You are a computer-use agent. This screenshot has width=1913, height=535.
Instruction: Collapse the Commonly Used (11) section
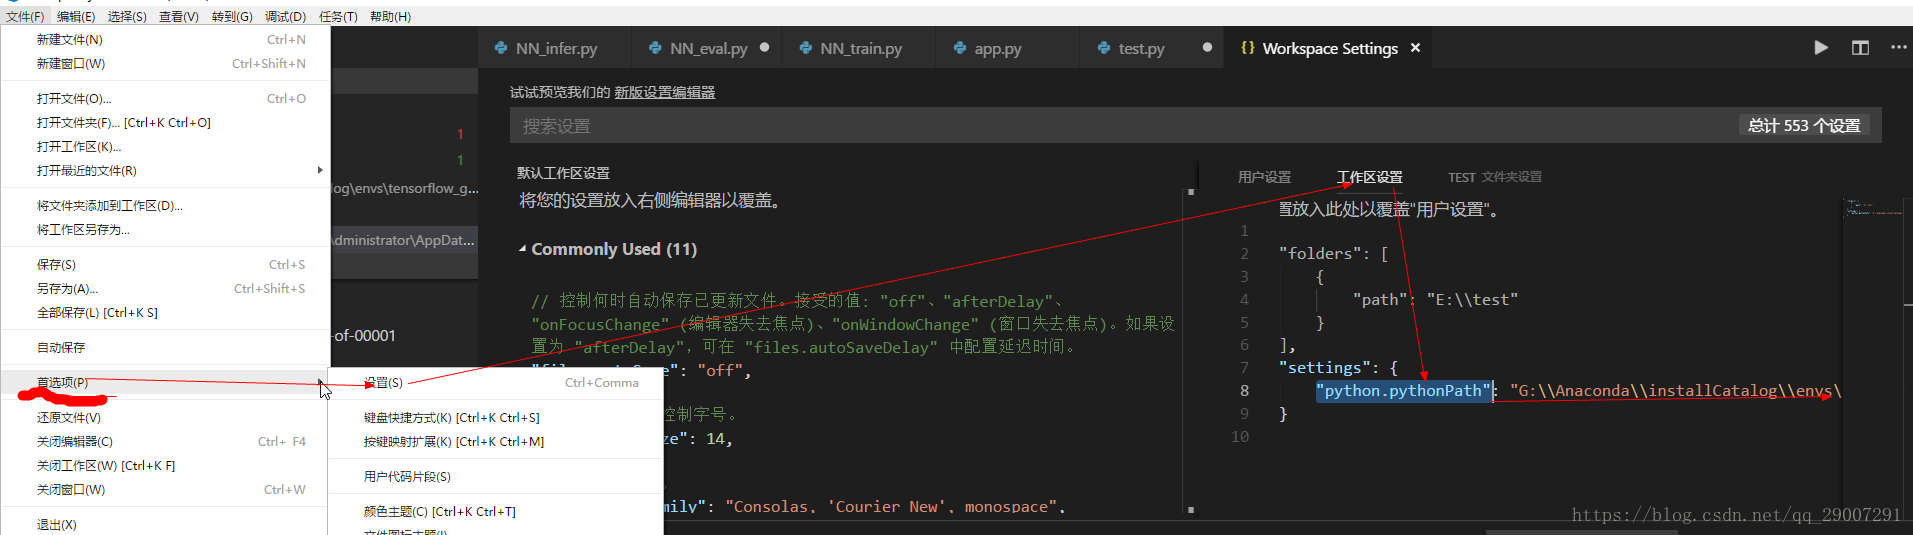(522, 249)
